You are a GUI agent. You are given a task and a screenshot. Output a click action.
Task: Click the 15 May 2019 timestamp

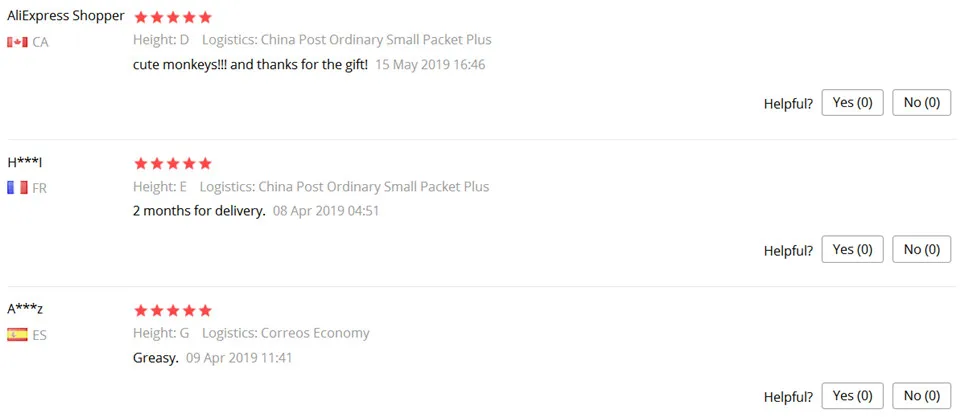point(430,64)
